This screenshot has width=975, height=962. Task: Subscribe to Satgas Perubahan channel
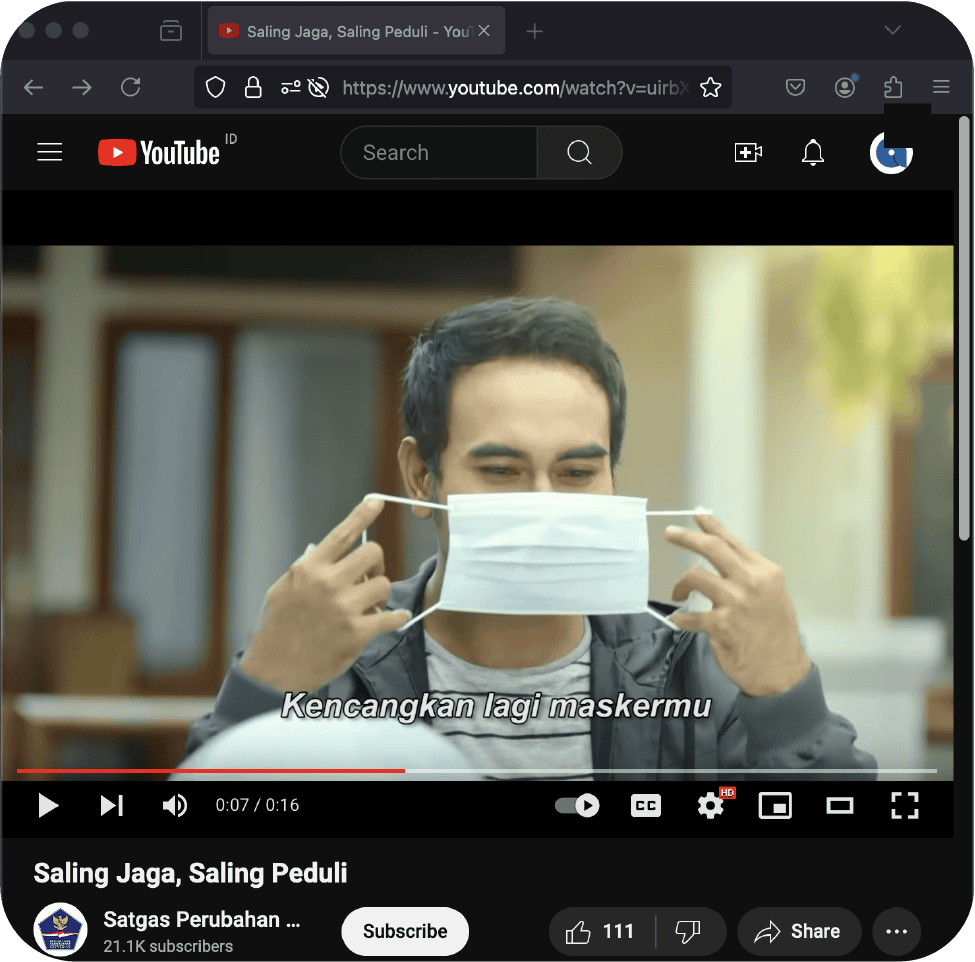pos(405,932)
